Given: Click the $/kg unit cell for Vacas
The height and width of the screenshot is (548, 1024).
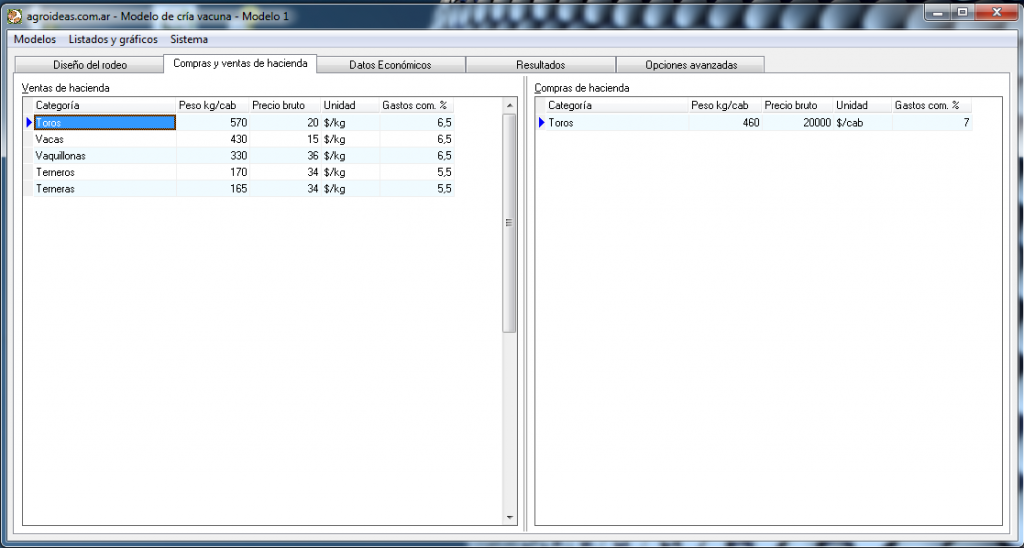Looking at the screenshot, I should pyautogui.click(x=350, y=139).
